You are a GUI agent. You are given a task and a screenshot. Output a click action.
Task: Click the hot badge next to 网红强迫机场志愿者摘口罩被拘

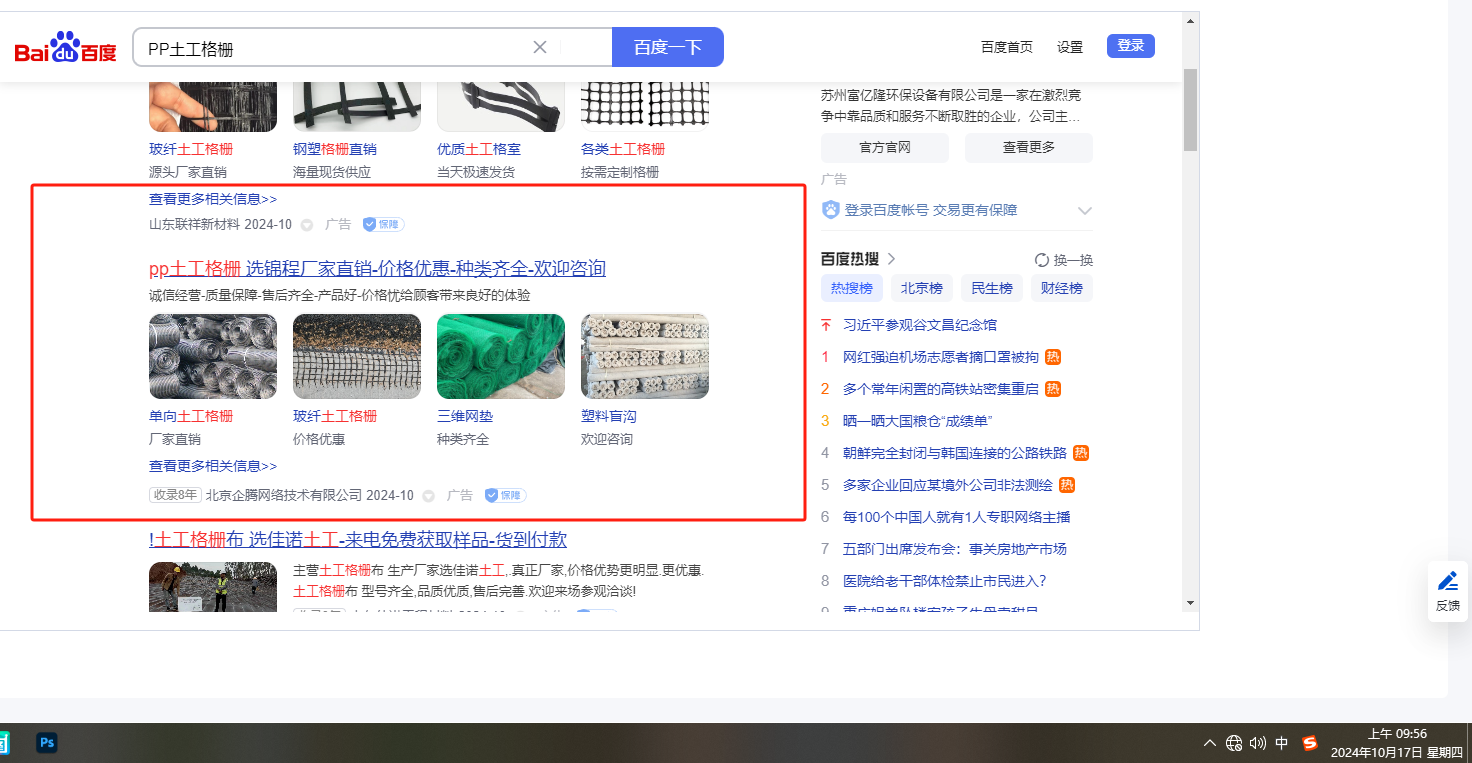[x=1053, y=357]
